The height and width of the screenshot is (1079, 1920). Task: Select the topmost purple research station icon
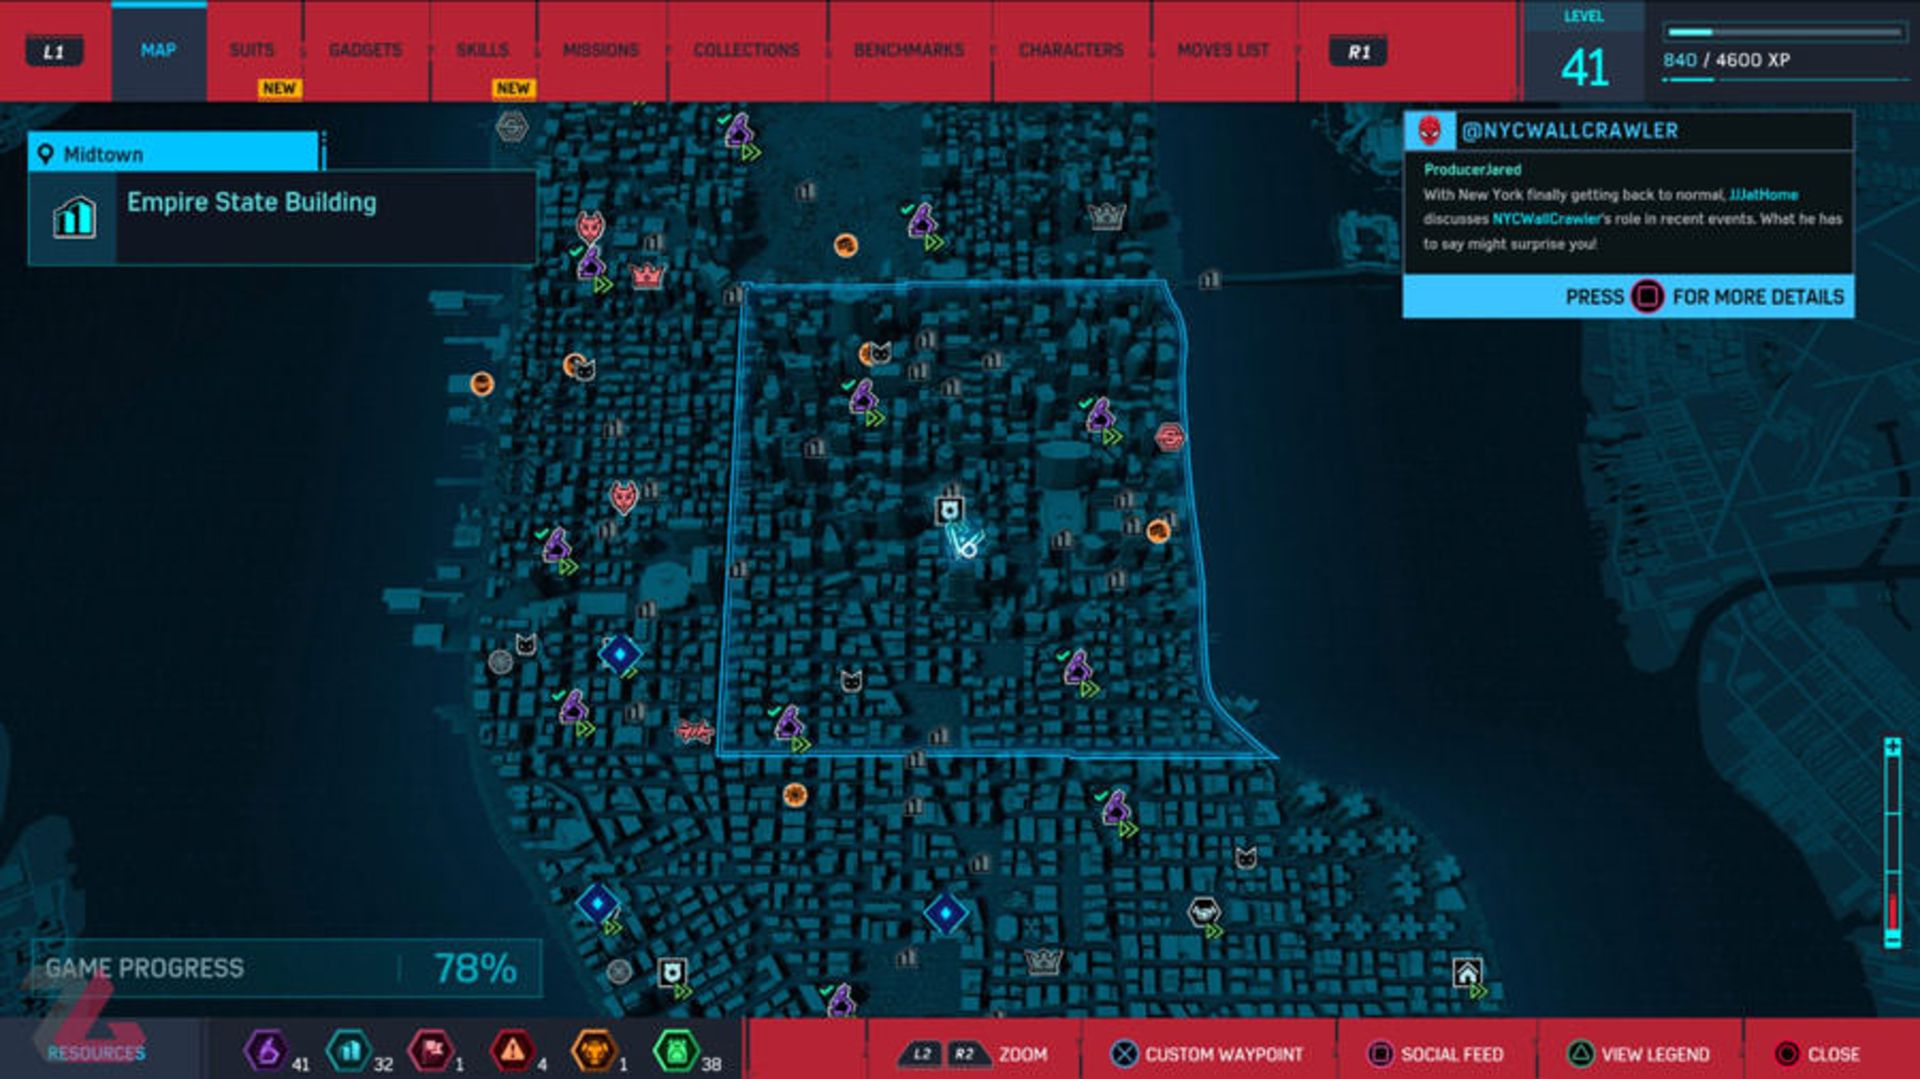coord(739,130)
